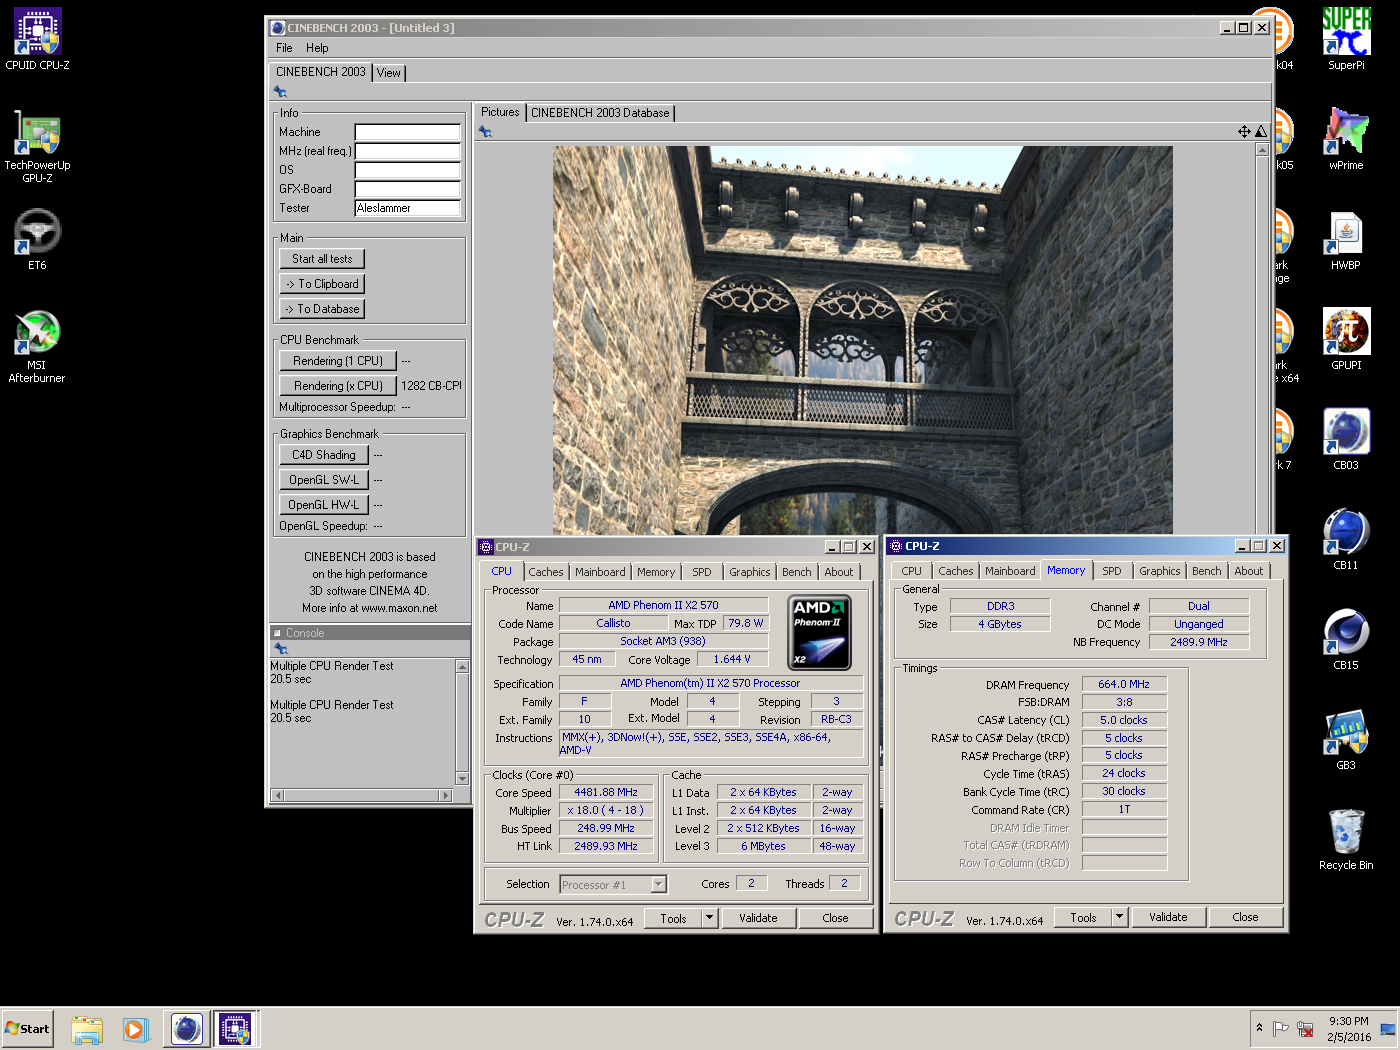Expand Tools dropdown arrow in left CPU-Z
The width and height of the screenshot is (1400, 1050).
709,918
